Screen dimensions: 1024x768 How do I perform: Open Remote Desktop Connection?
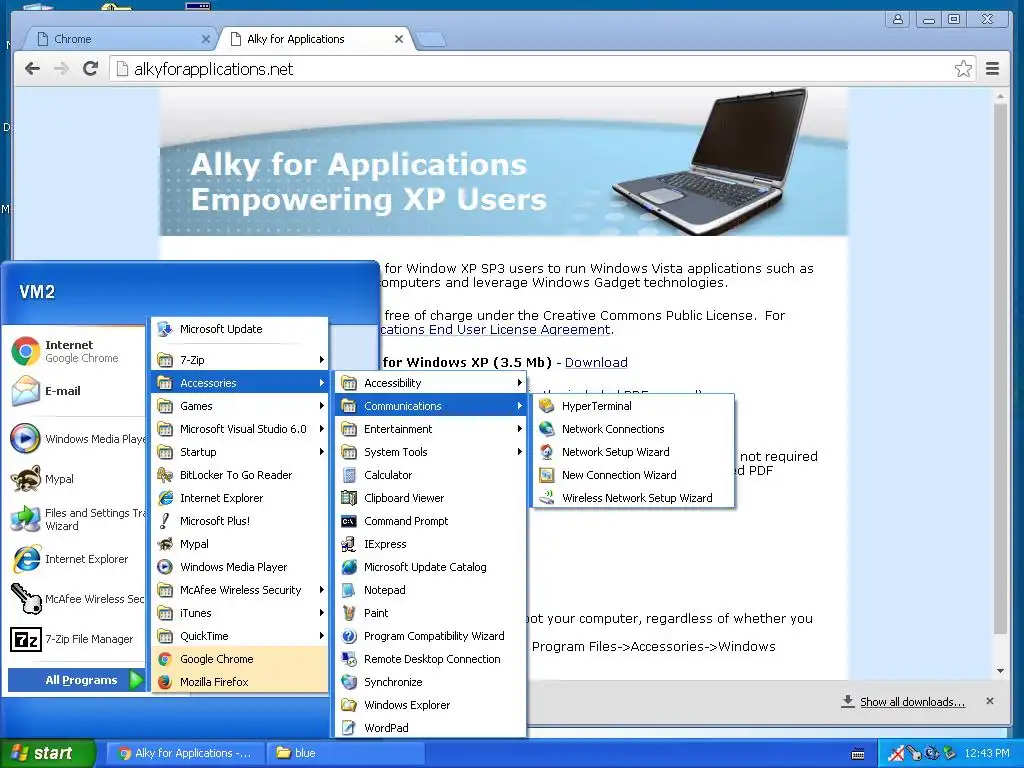coord(430,659)
